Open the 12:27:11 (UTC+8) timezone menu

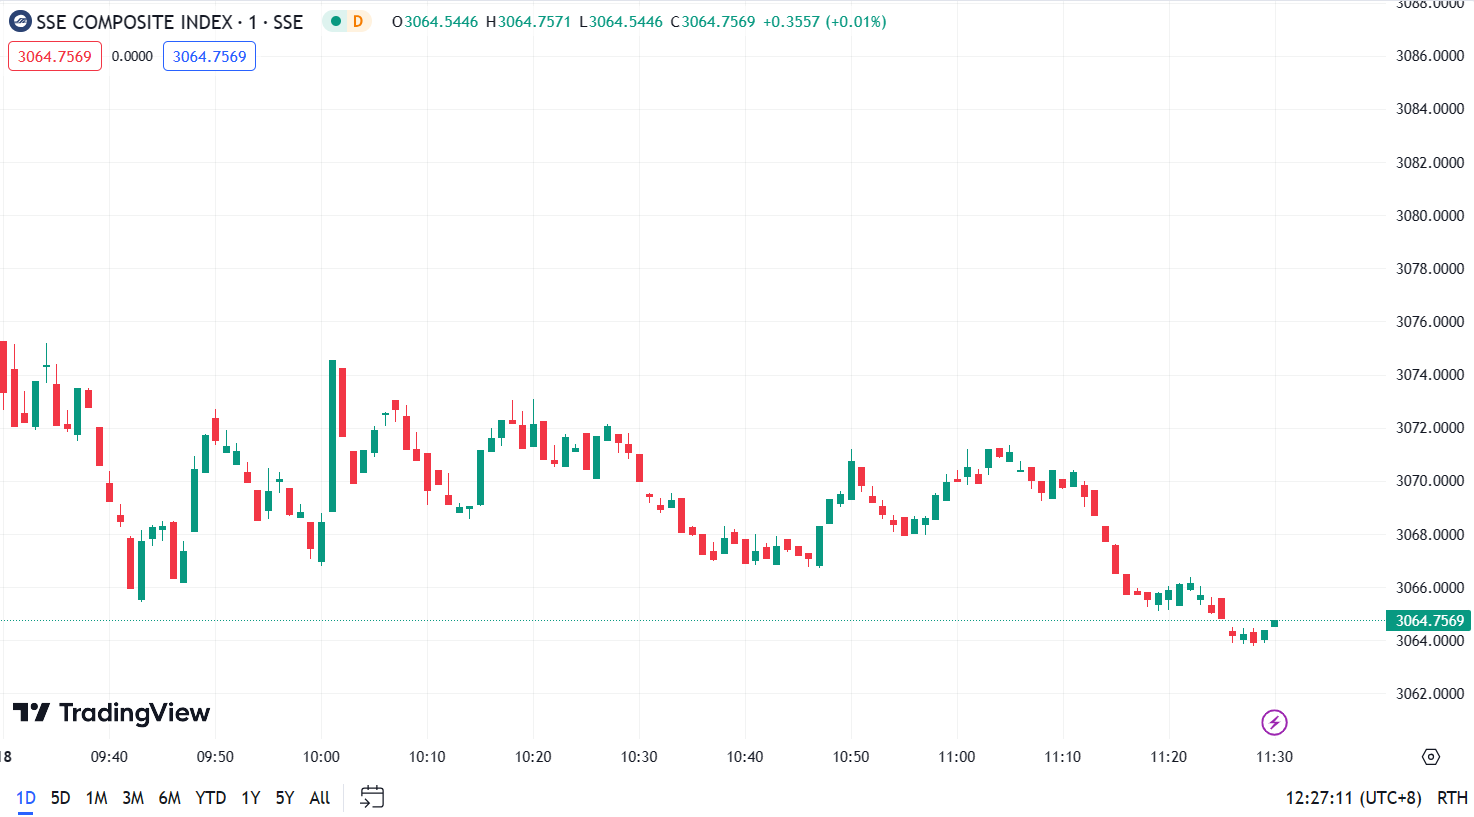[x=1352, y=798]
